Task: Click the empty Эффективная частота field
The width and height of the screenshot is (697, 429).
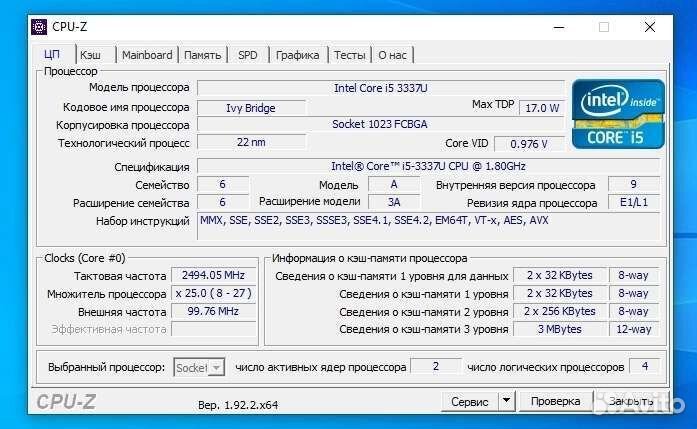Action: coord(214,329)
